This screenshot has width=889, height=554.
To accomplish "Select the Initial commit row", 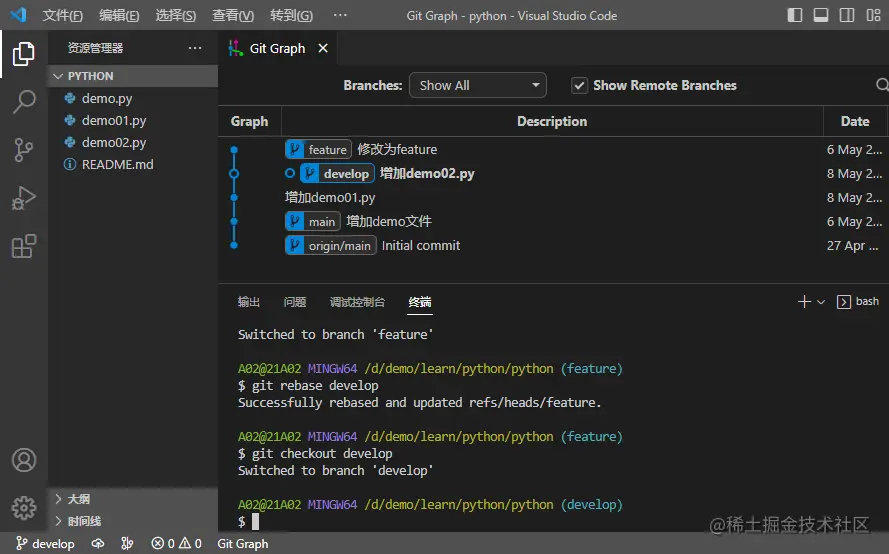I will pyautogui.click(x=553, y=246).
